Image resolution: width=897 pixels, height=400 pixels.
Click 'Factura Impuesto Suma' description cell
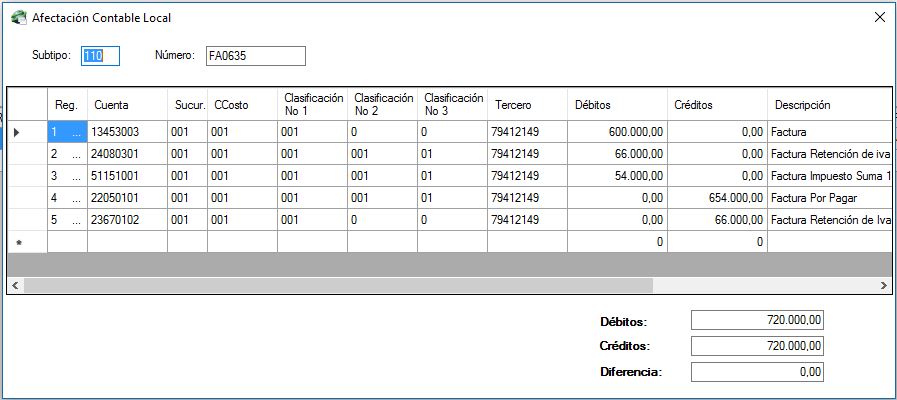pos(829,176)
